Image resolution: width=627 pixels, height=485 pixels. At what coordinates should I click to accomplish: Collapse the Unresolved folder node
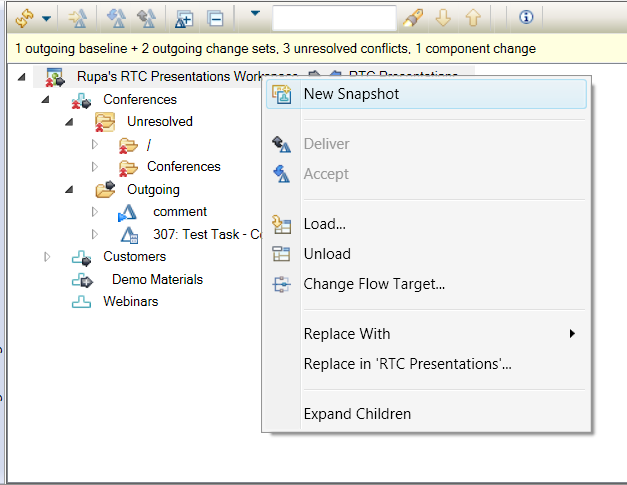click(x=69, y=121)
